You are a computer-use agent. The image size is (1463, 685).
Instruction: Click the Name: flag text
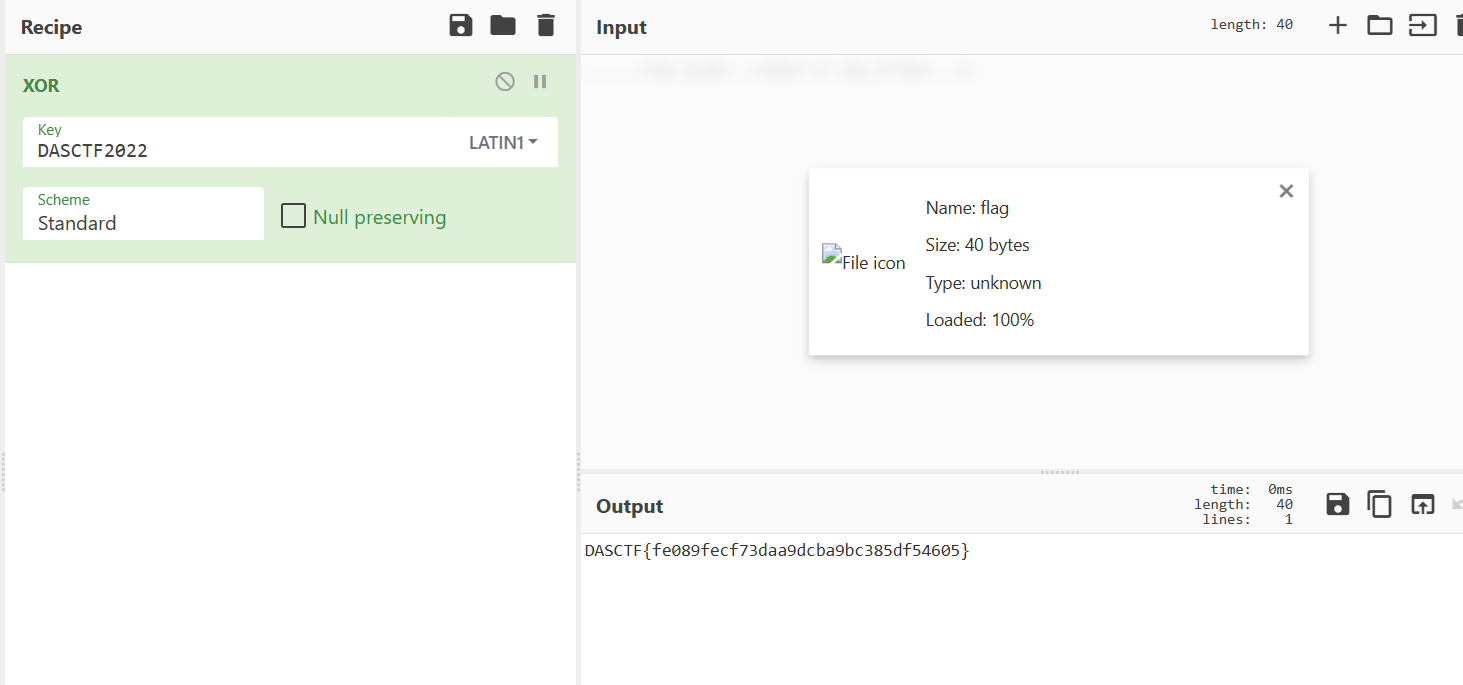pyautogui.click(x=967, y=208)
